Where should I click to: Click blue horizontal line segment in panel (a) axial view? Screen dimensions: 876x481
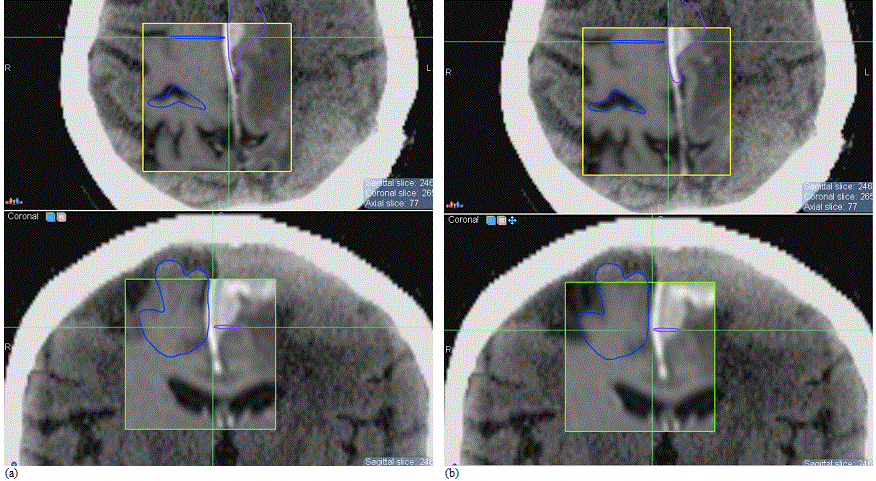tap(197, 37)
